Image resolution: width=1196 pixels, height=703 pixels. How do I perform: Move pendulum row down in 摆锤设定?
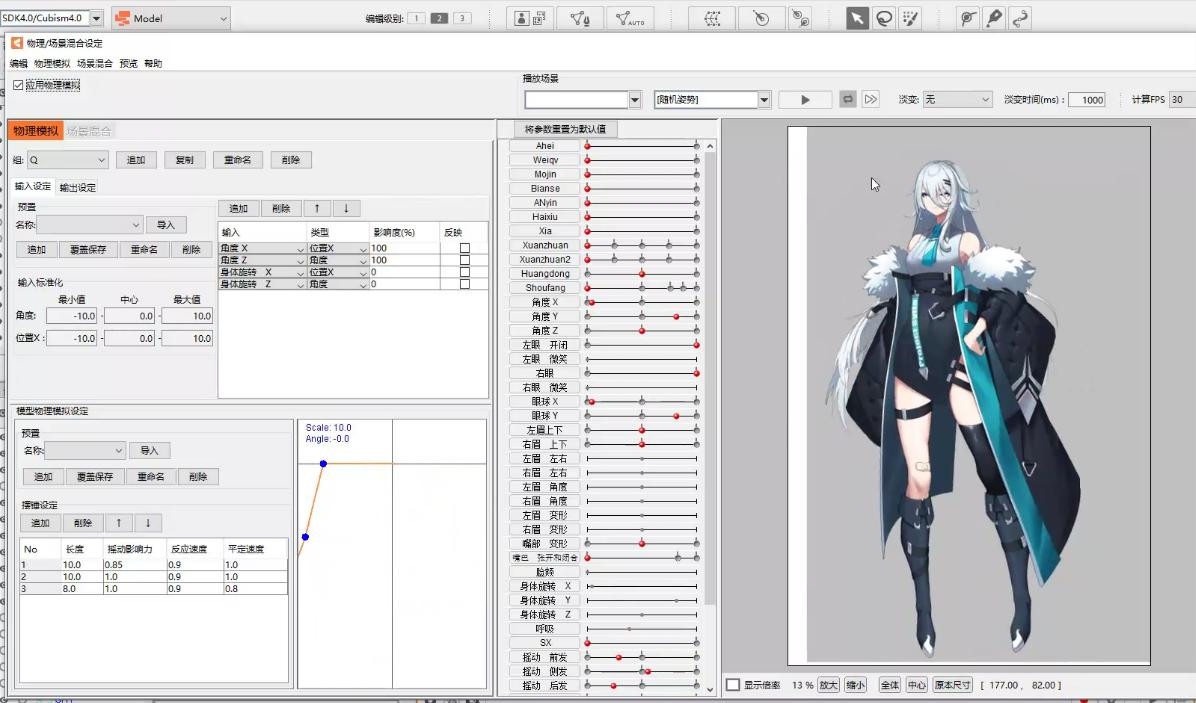(x=148, y=523)
